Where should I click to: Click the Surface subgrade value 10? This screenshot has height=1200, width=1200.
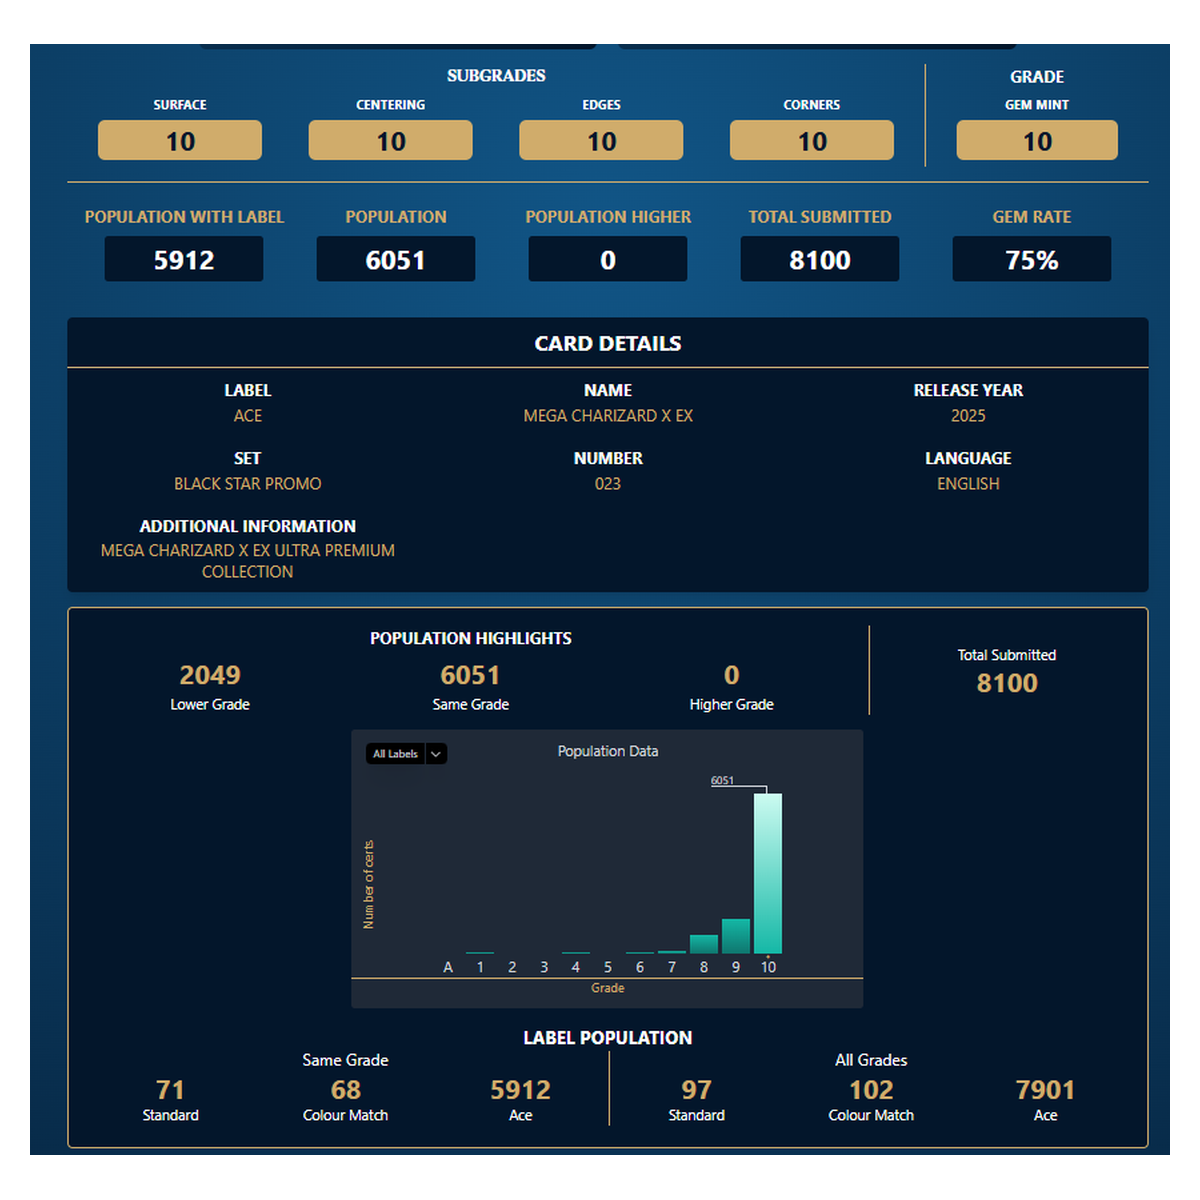point(180,141)
